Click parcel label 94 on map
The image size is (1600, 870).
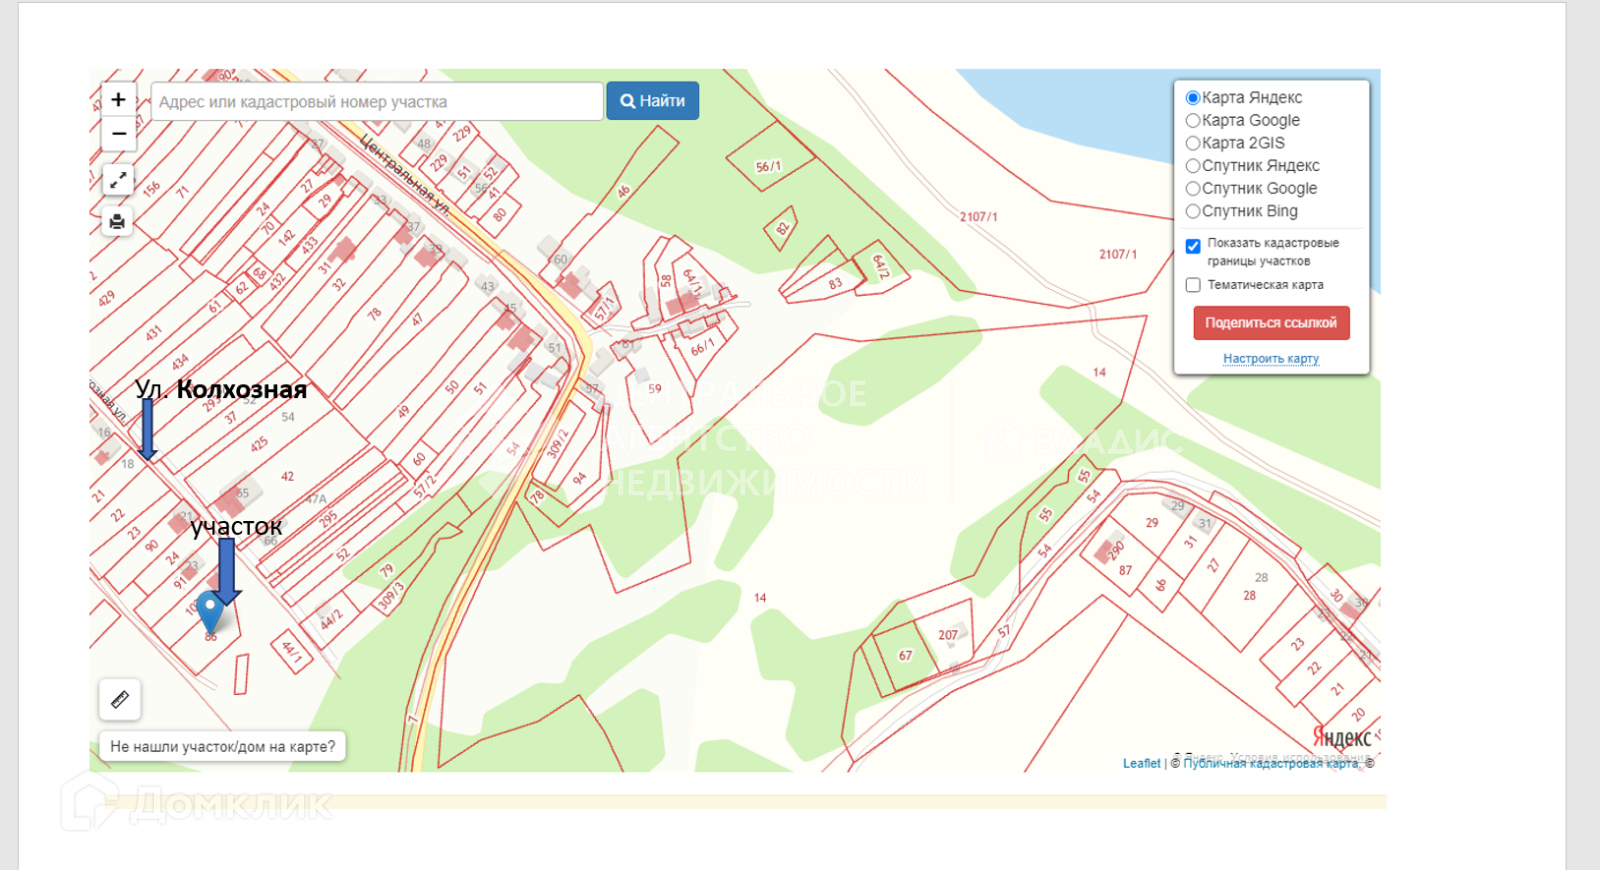pos(579,478)
